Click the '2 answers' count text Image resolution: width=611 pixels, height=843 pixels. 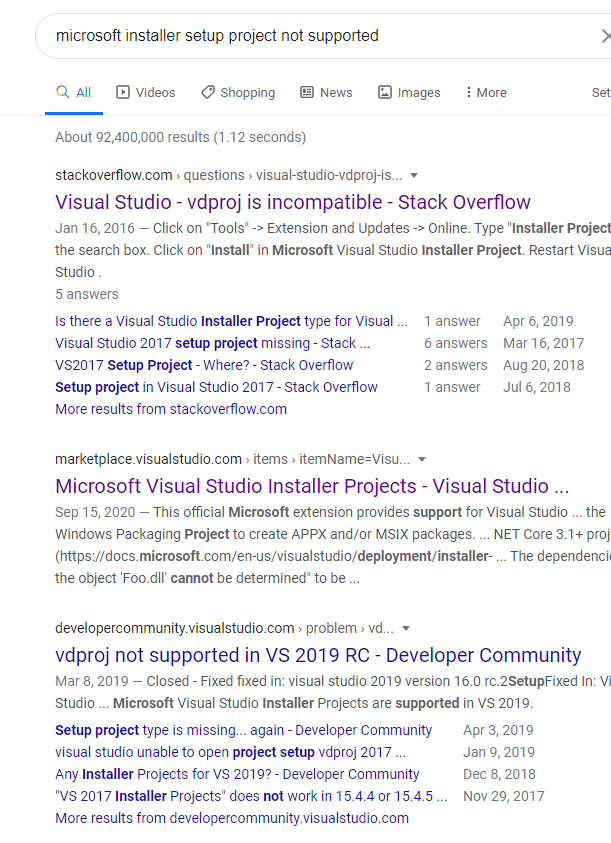click(456, 365)
